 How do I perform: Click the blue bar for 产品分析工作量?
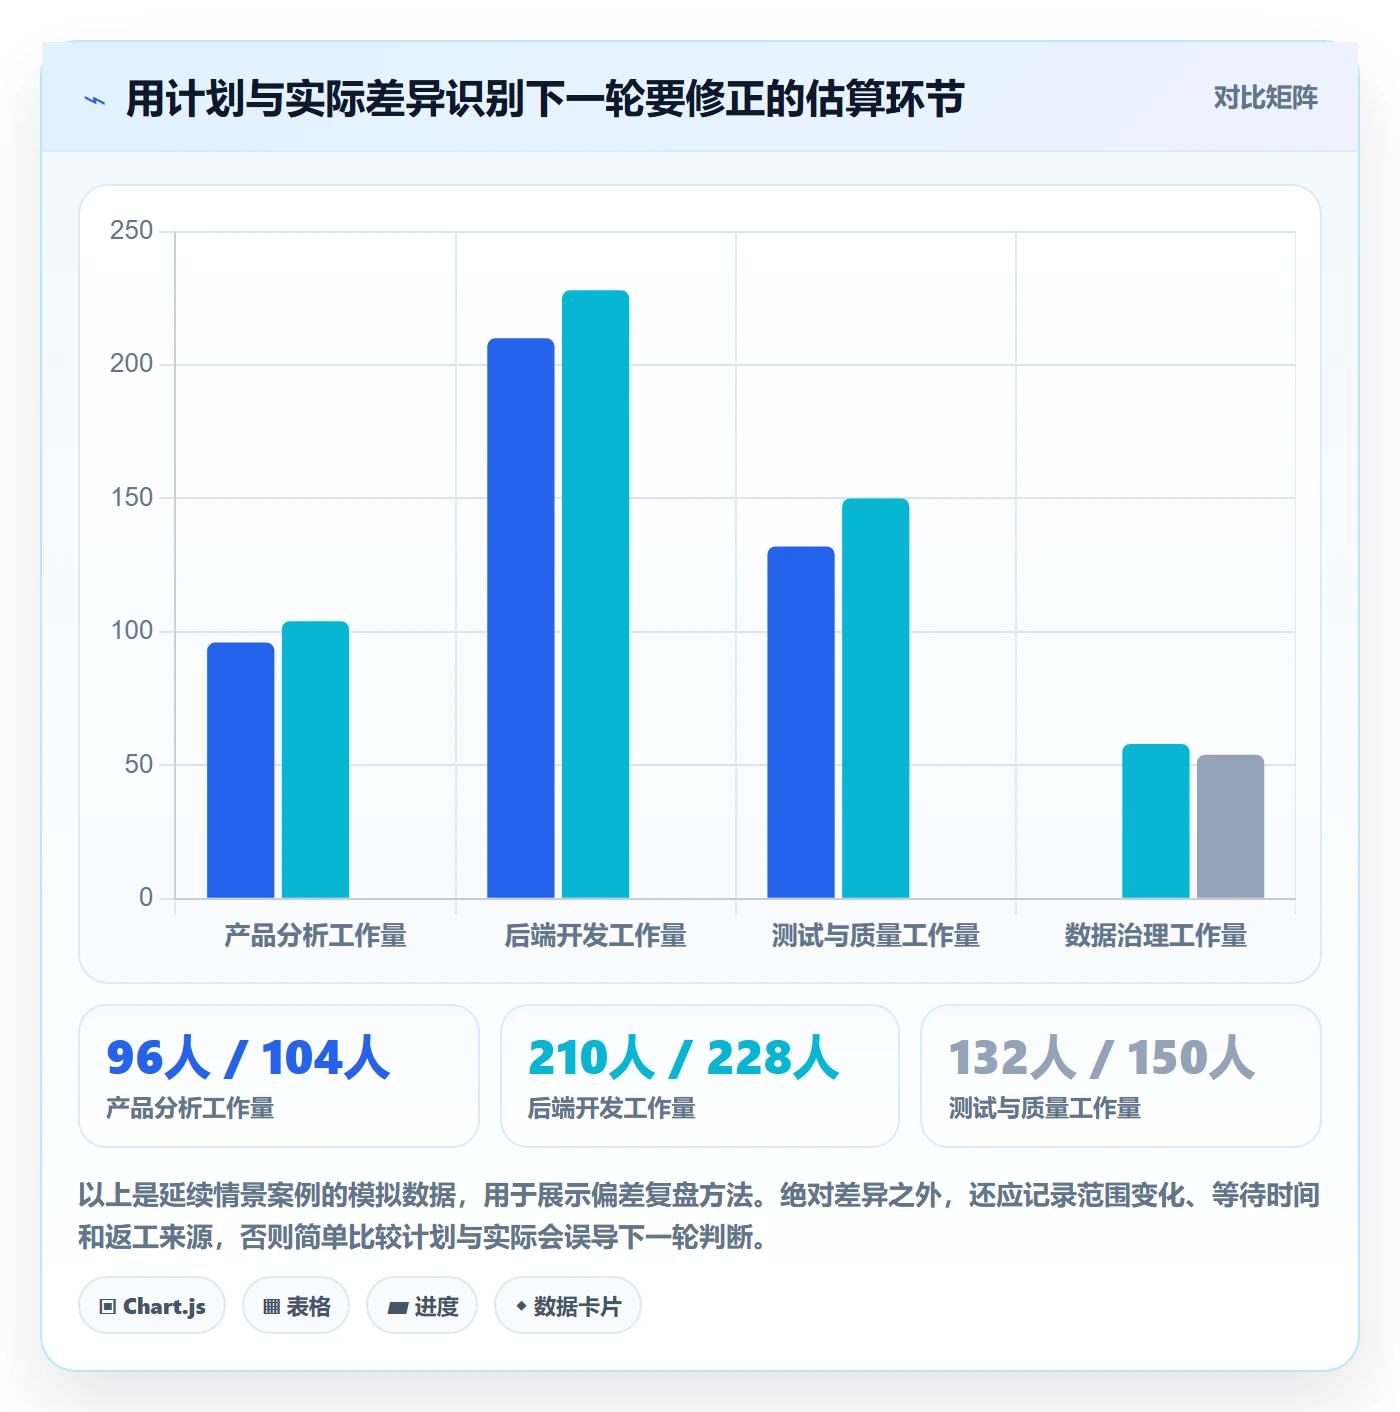pos(241,770)
